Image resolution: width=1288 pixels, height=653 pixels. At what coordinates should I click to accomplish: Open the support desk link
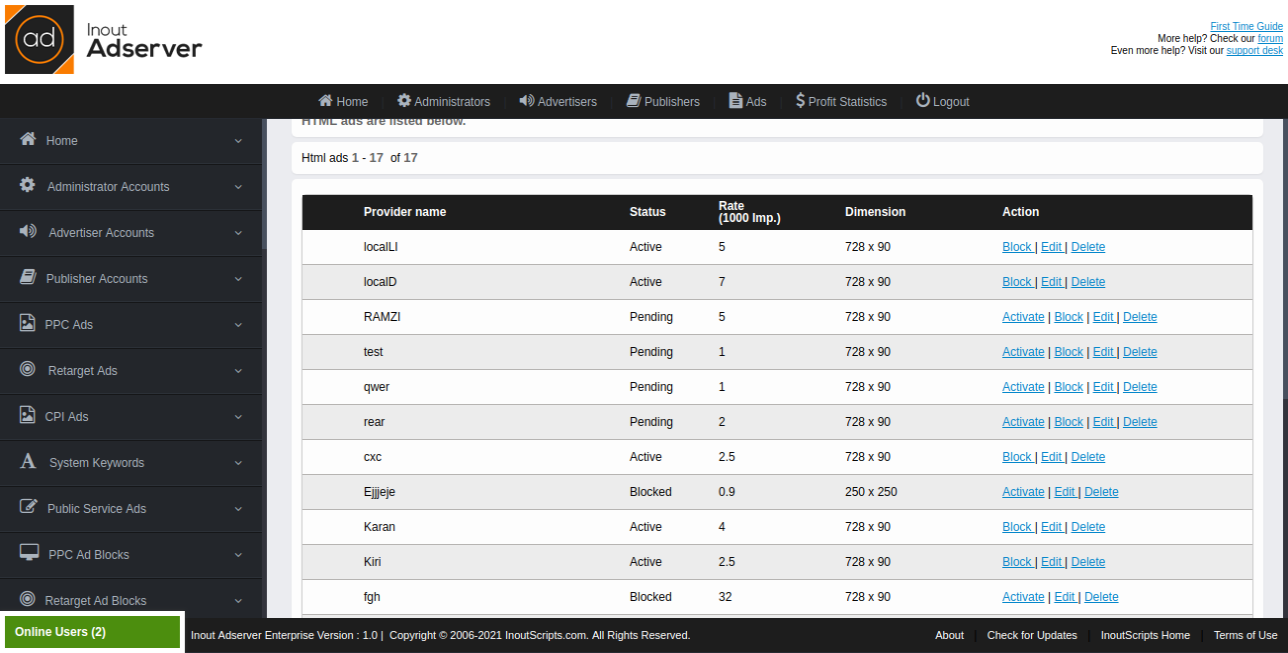click(x=1254, y=50)
